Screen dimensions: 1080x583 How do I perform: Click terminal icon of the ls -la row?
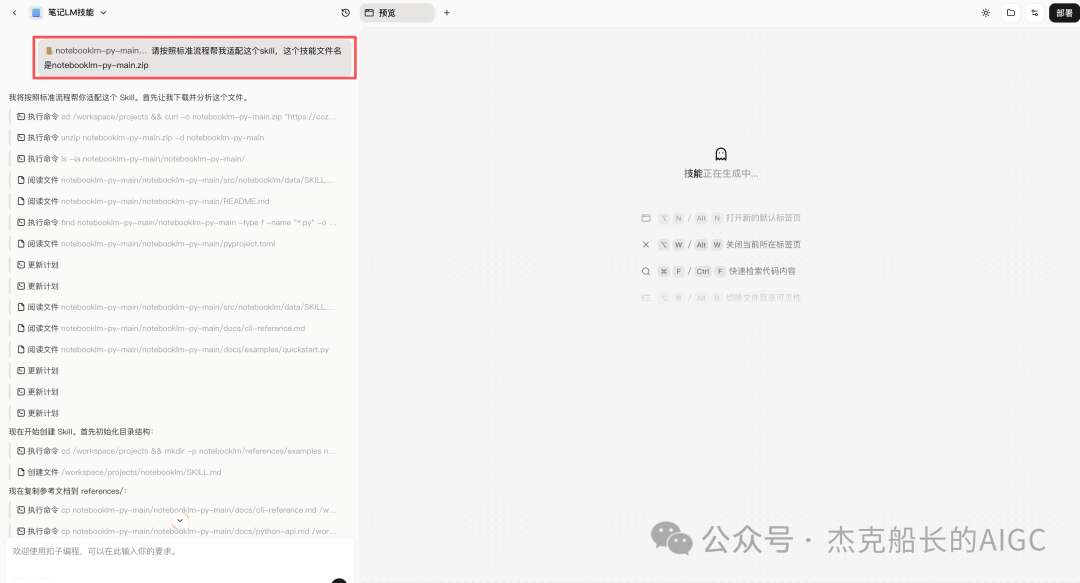tap(21, 158)
